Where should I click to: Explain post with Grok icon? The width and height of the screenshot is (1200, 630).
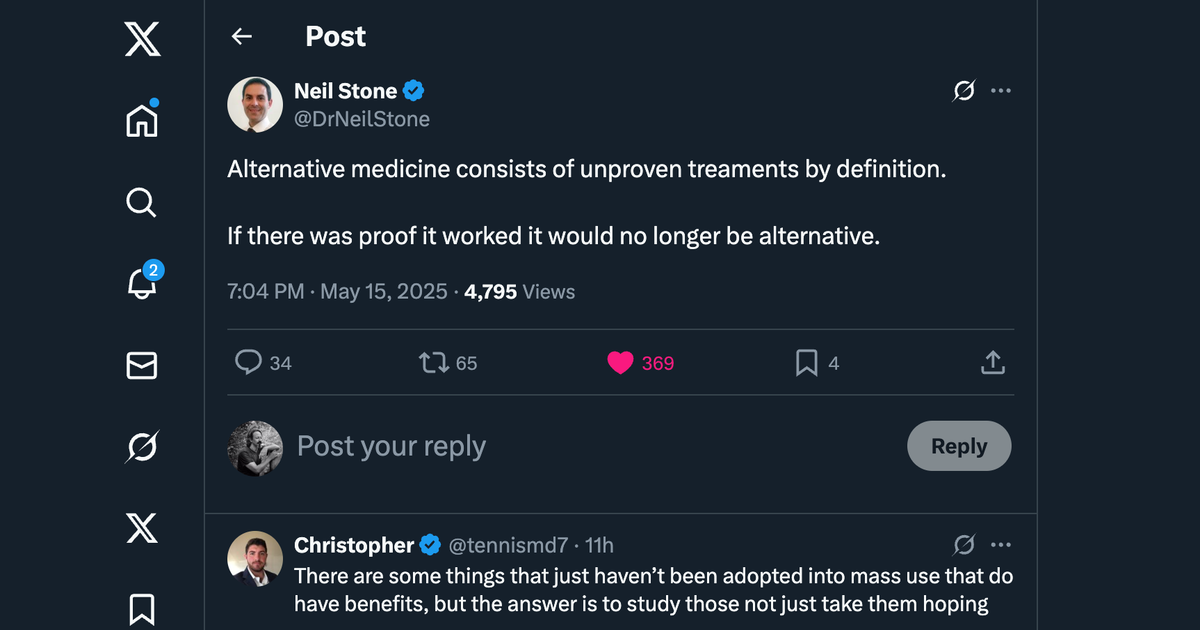[x=964, y=91]
